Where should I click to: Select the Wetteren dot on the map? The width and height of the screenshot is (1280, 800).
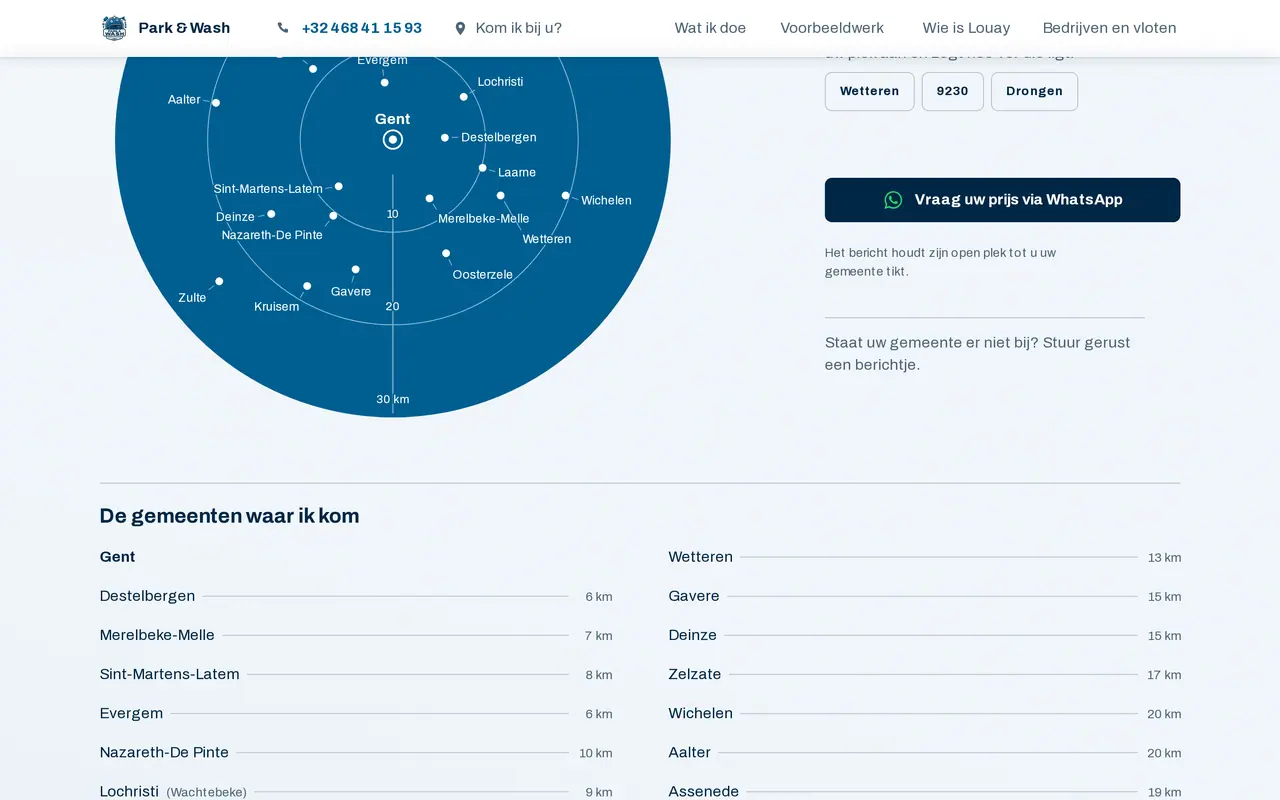click(x=501, y=196)
